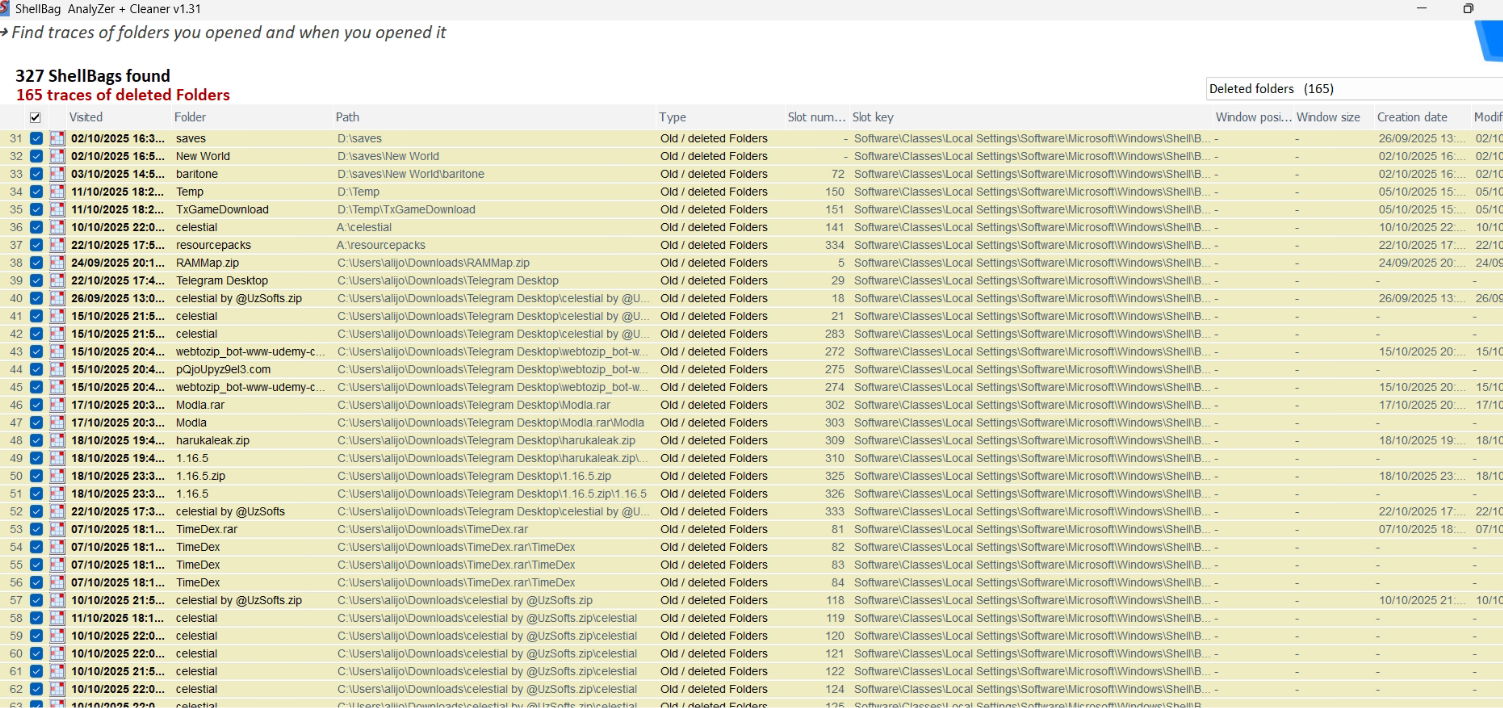Click the row icon for resourcepacks entry
The width and height of the screenshot is (1503, 708).
pyautogui.click(x=58, y=245)
